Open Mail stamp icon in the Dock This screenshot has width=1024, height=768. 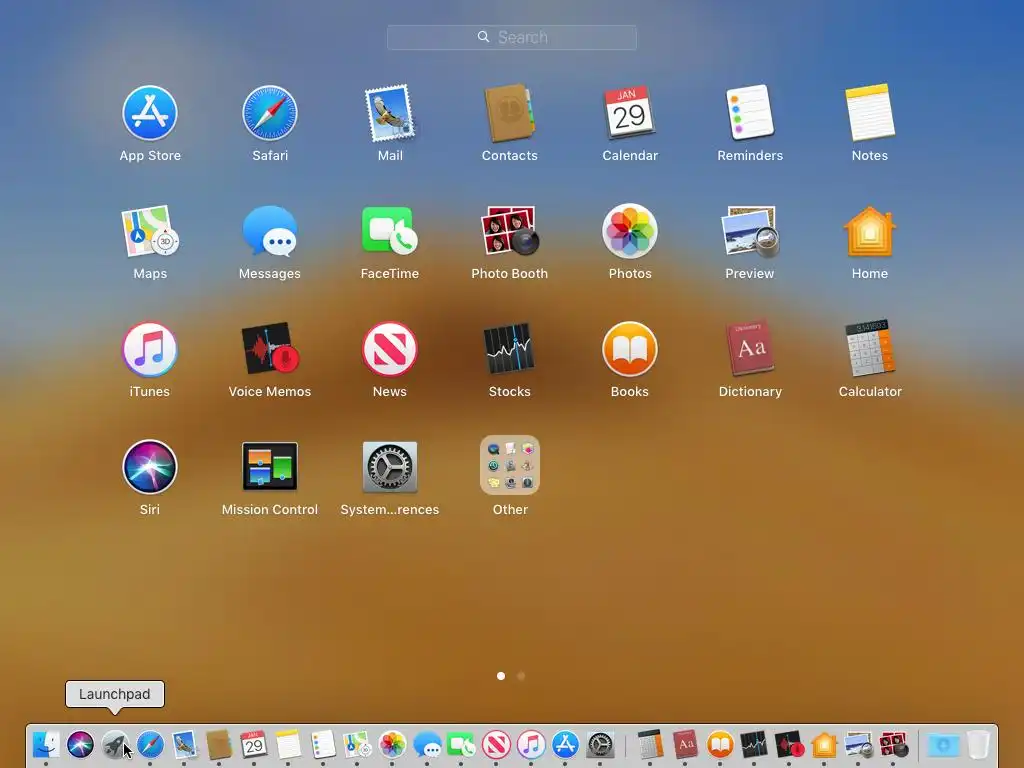184,744
